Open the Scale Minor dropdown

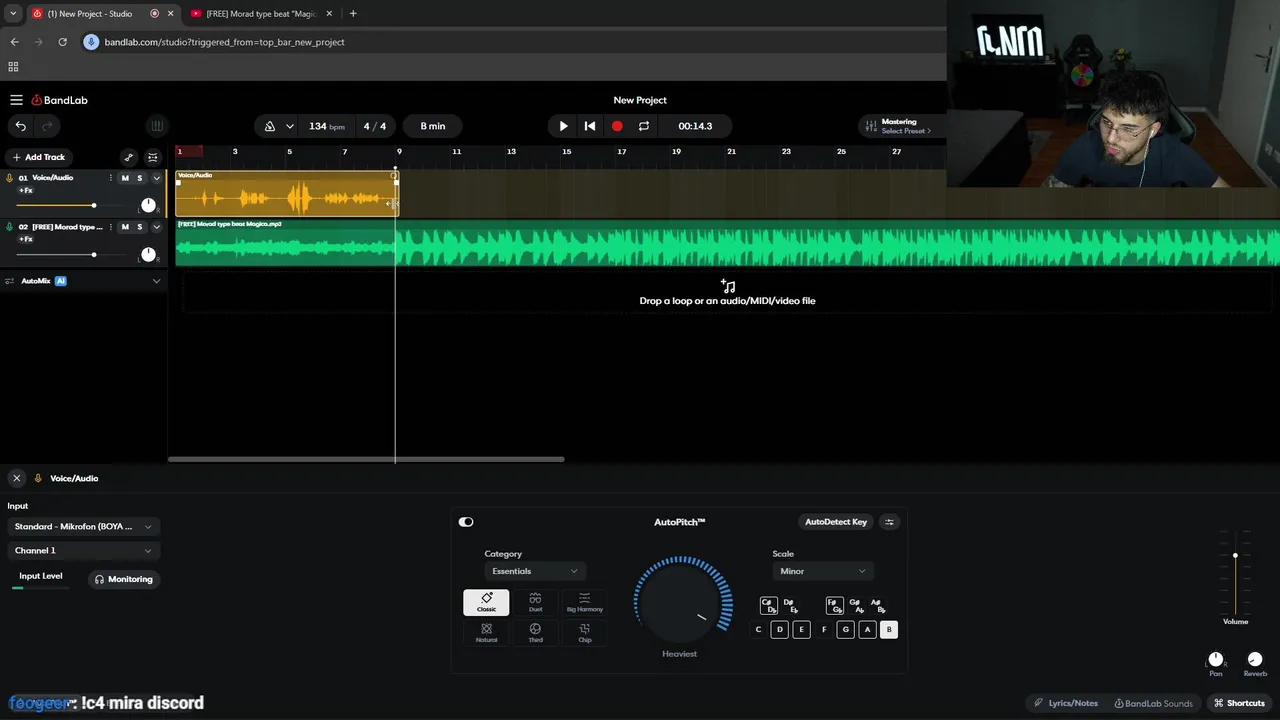(x=822, y=571)
